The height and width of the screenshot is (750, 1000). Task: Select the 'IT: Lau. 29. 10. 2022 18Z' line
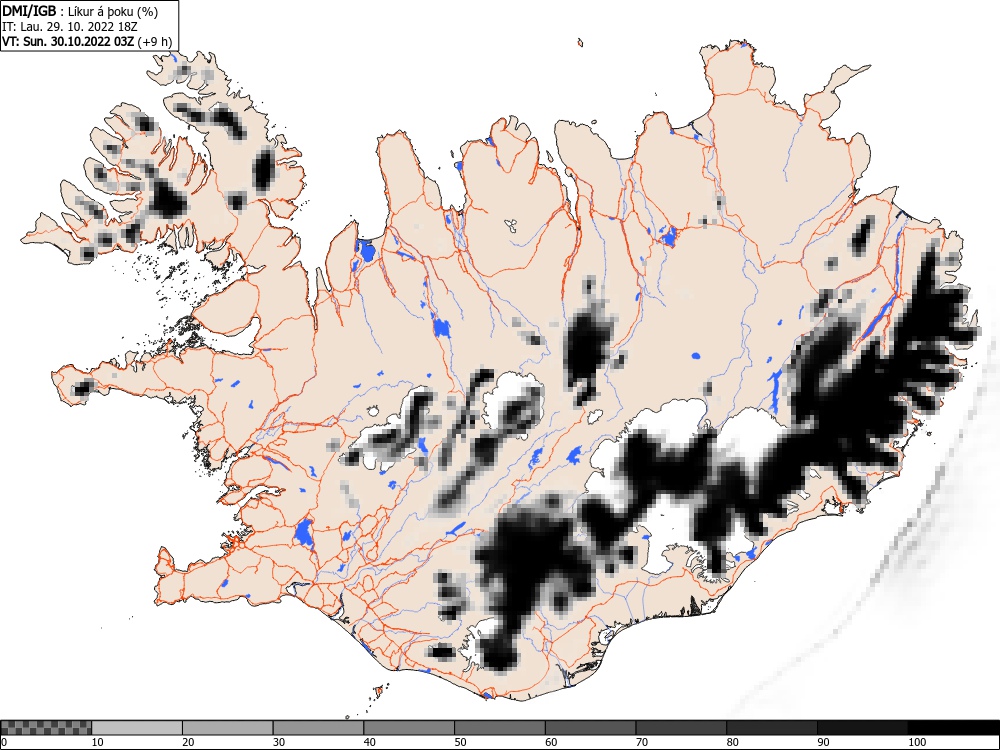click(70, 27)
